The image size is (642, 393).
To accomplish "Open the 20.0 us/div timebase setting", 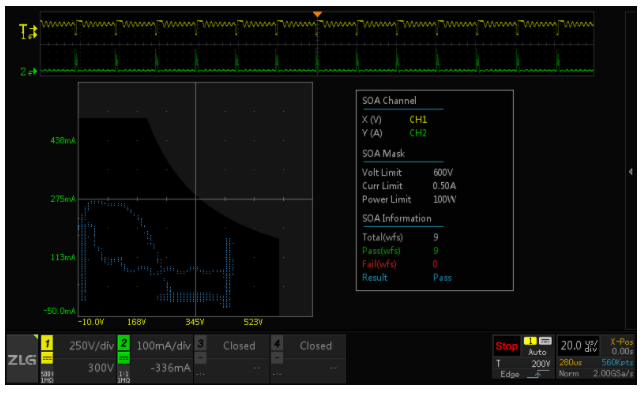I will (579, 346).
